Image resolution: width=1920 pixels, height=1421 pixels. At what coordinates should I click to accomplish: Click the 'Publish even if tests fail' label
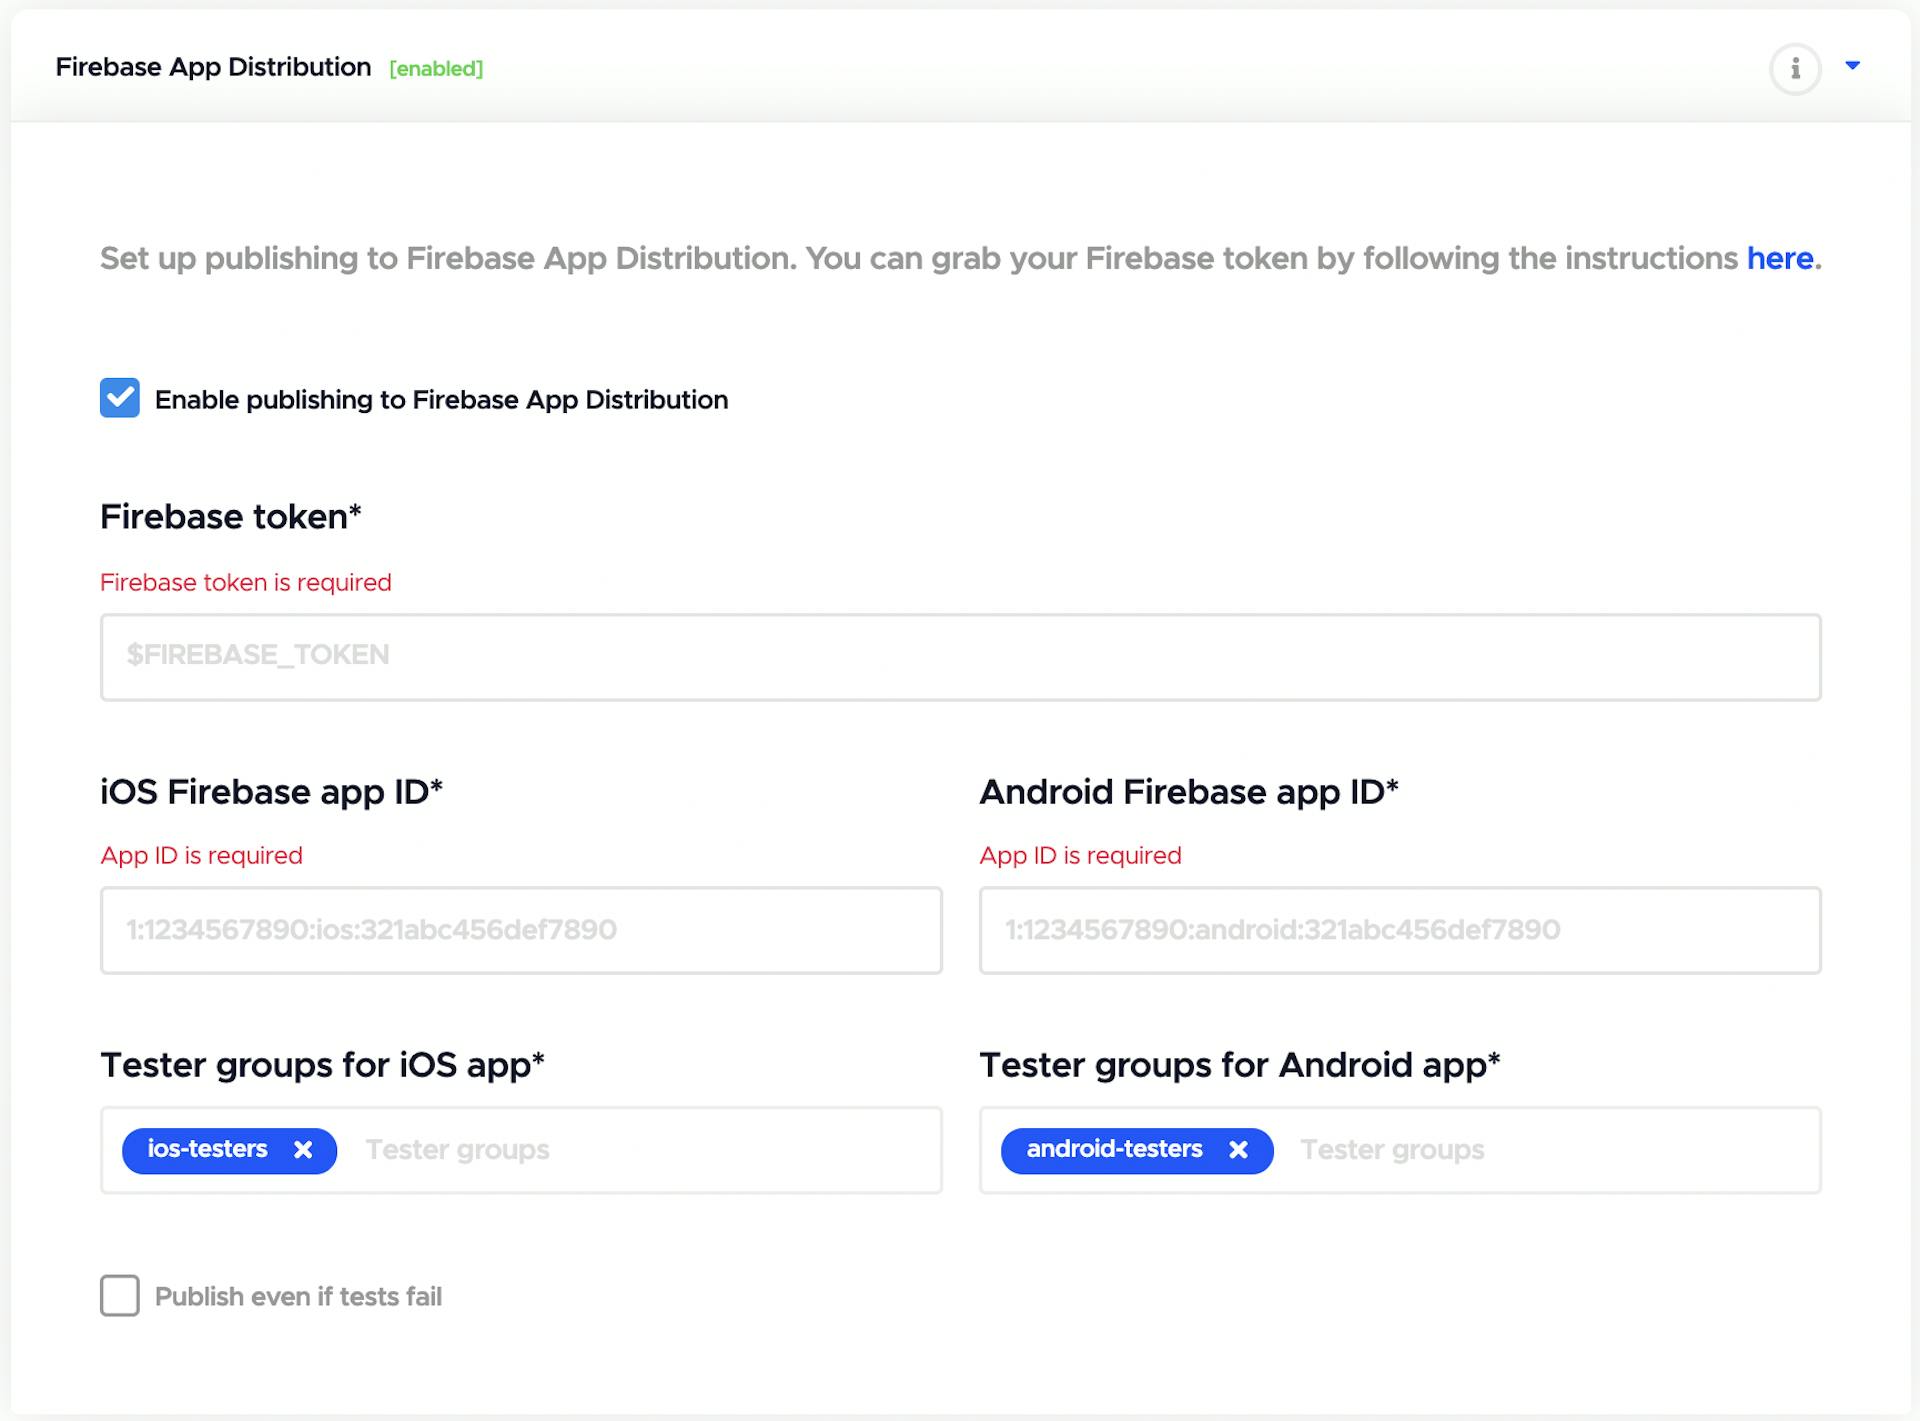pos(298,1297)
